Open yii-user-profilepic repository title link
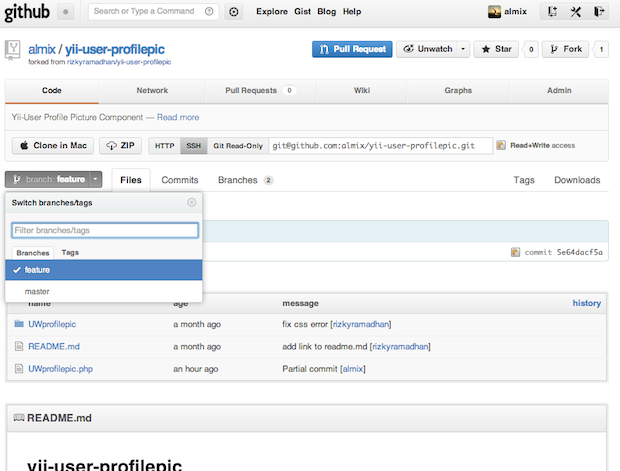Screen dimensions: 620x471 pos(115,49)
